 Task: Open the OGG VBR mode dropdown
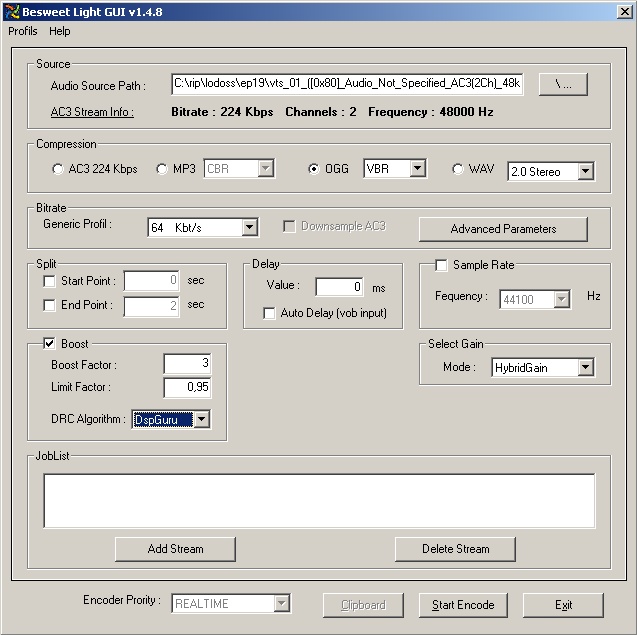click(395, 168)
